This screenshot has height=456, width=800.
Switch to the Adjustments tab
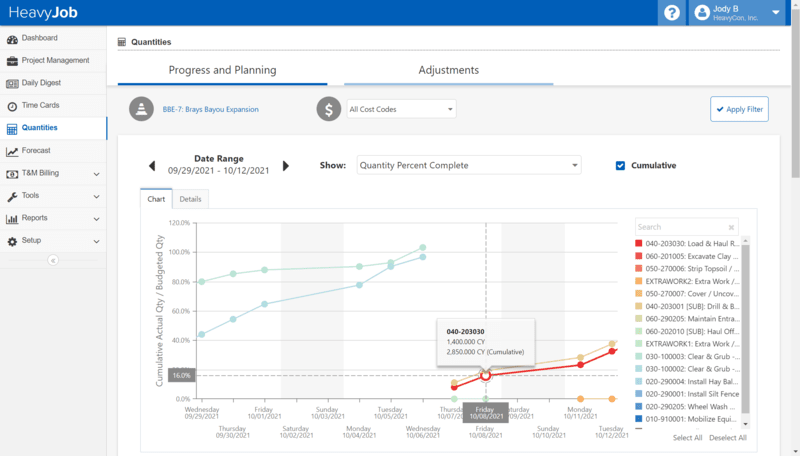pos(448,70)
